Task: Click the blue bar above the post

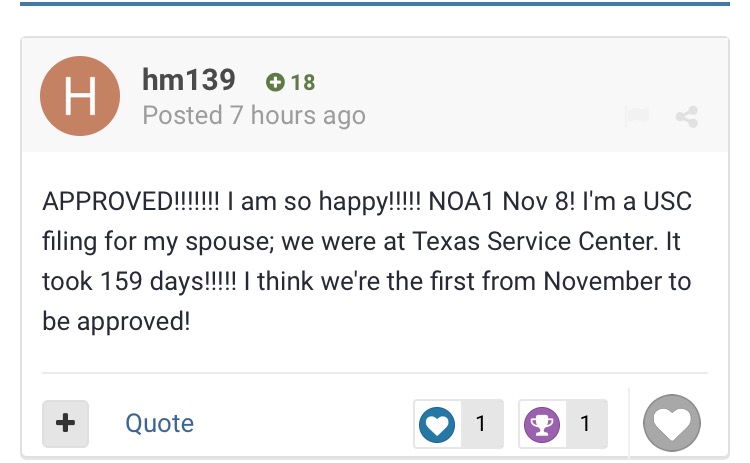Action: click(x=375, y=4)
